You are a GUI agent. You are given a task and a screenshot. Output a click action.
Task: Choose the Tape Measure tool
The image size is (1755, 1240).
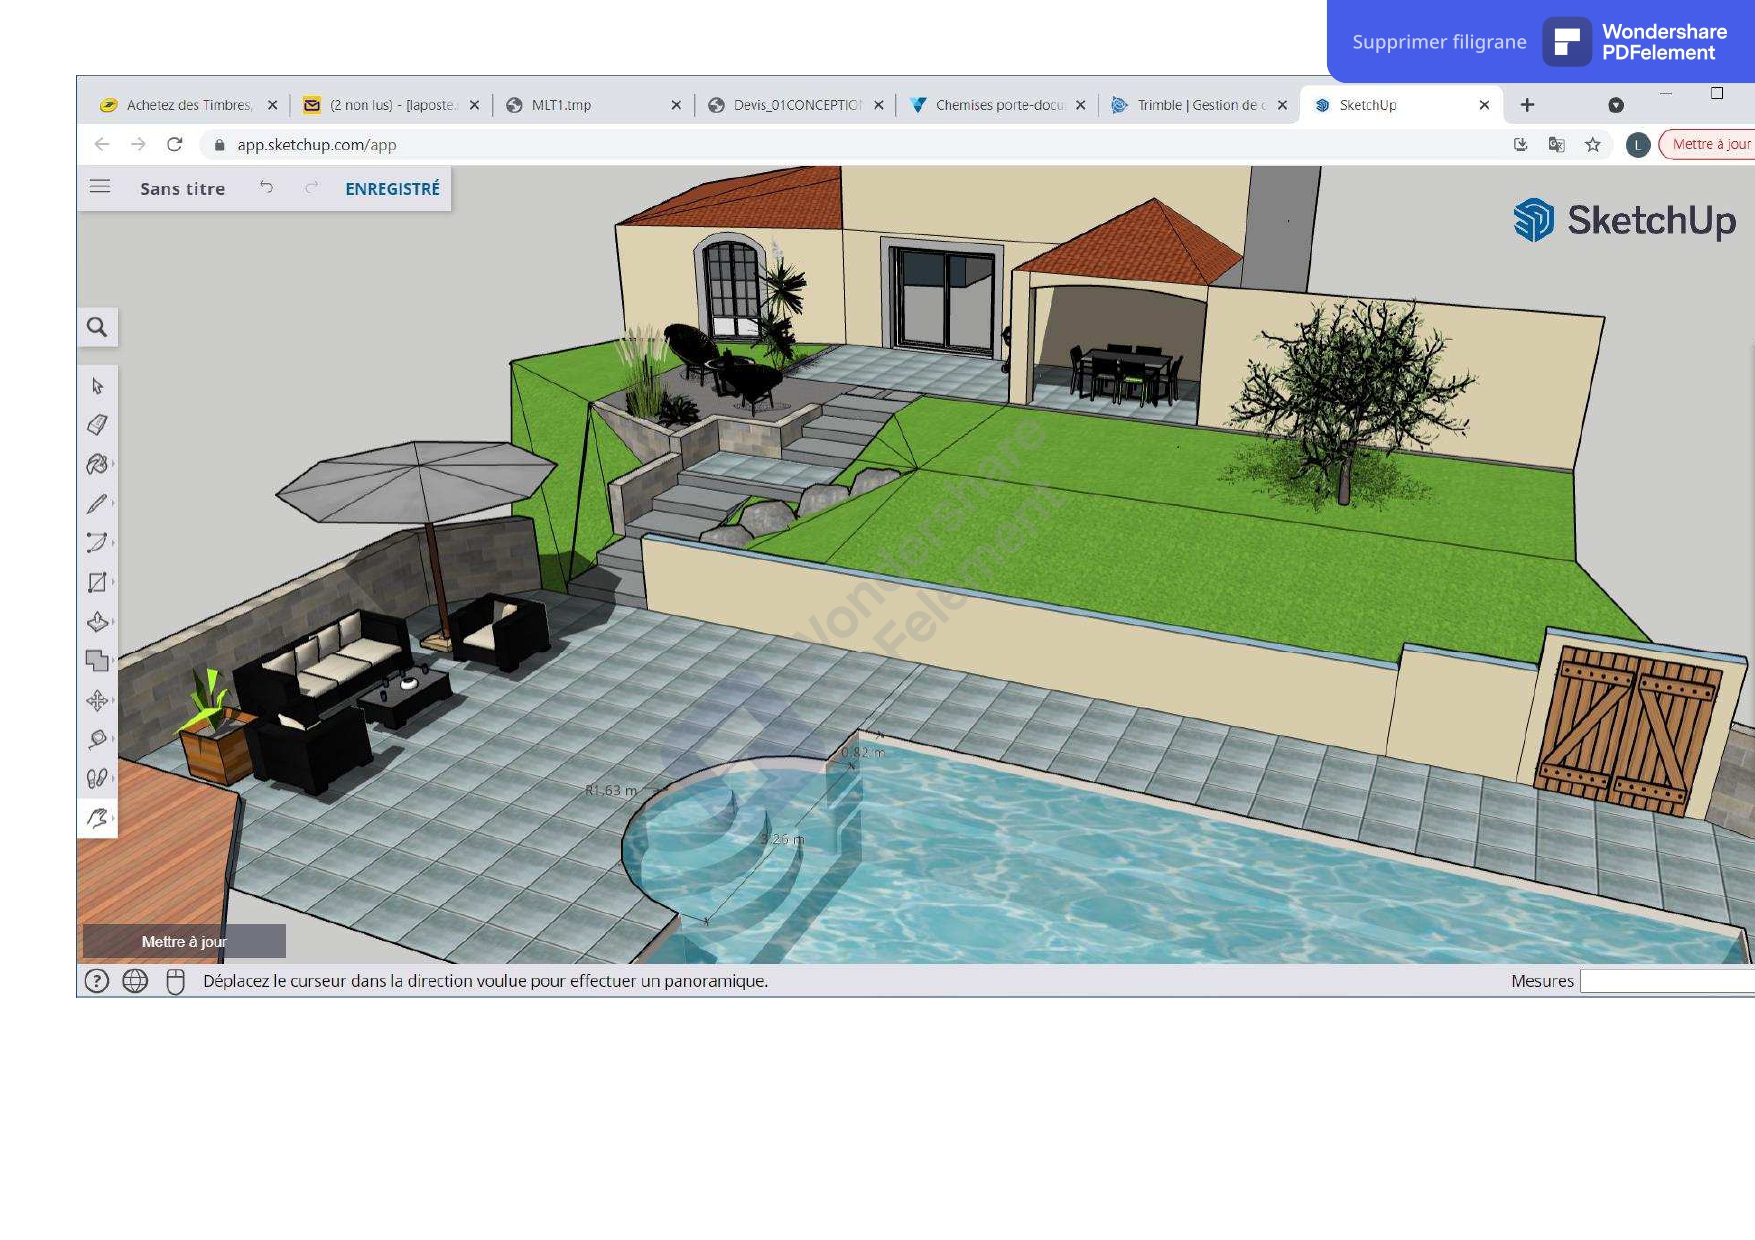coord(97,739)
